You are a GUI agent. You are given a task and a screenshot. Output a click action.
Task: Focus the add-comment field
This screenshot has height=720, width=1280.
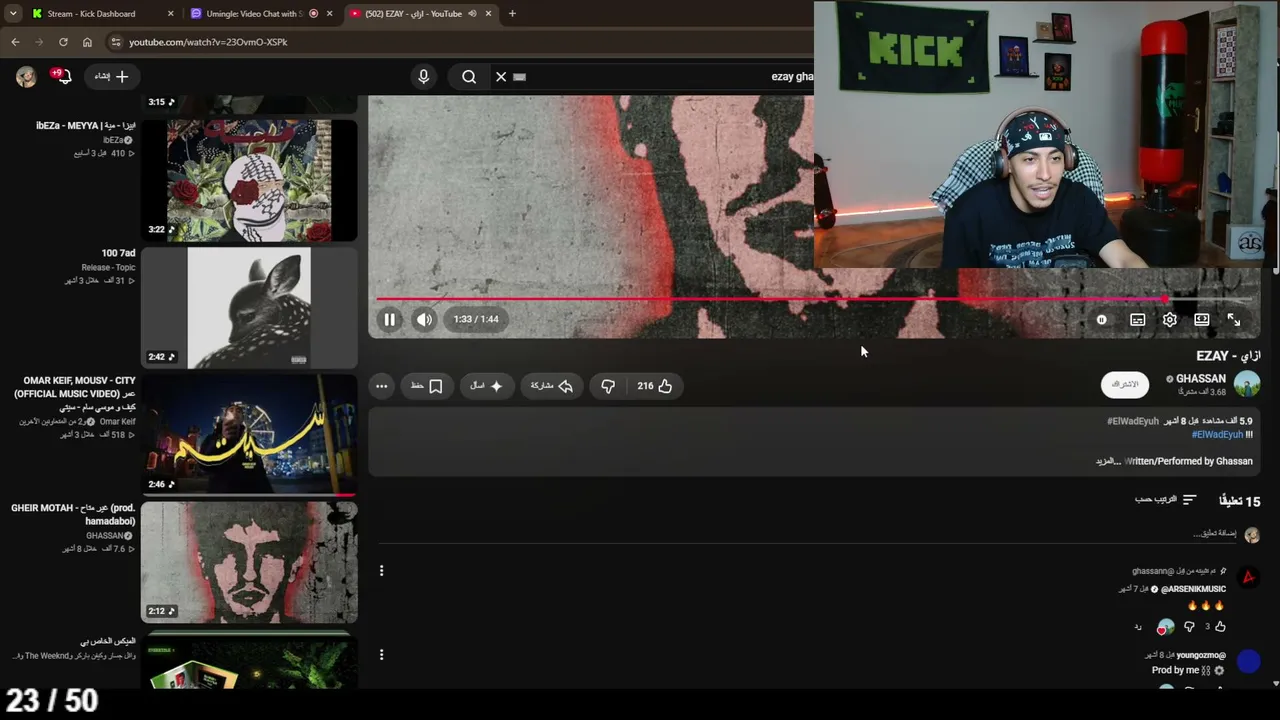(x=810, y=534)
